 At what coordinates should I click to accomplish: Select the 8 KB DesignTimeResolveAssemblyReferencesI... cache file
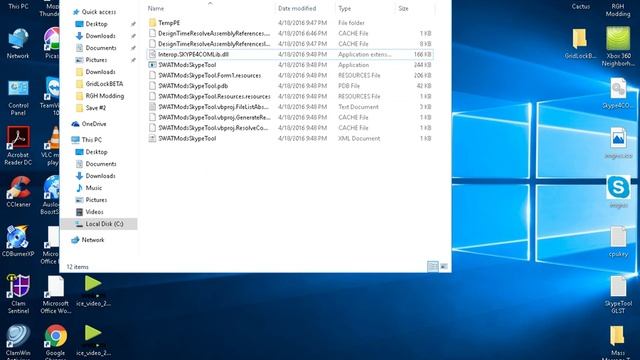(290, 44)
